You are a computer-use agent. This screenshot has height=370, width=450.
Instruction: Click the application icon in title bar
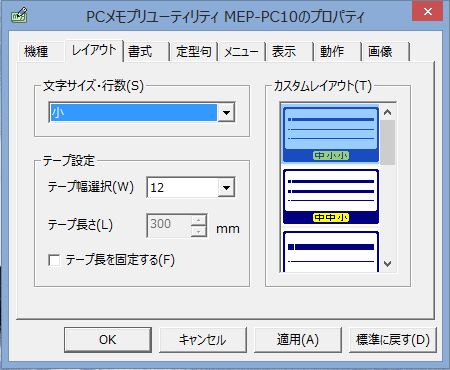point(19,15)
